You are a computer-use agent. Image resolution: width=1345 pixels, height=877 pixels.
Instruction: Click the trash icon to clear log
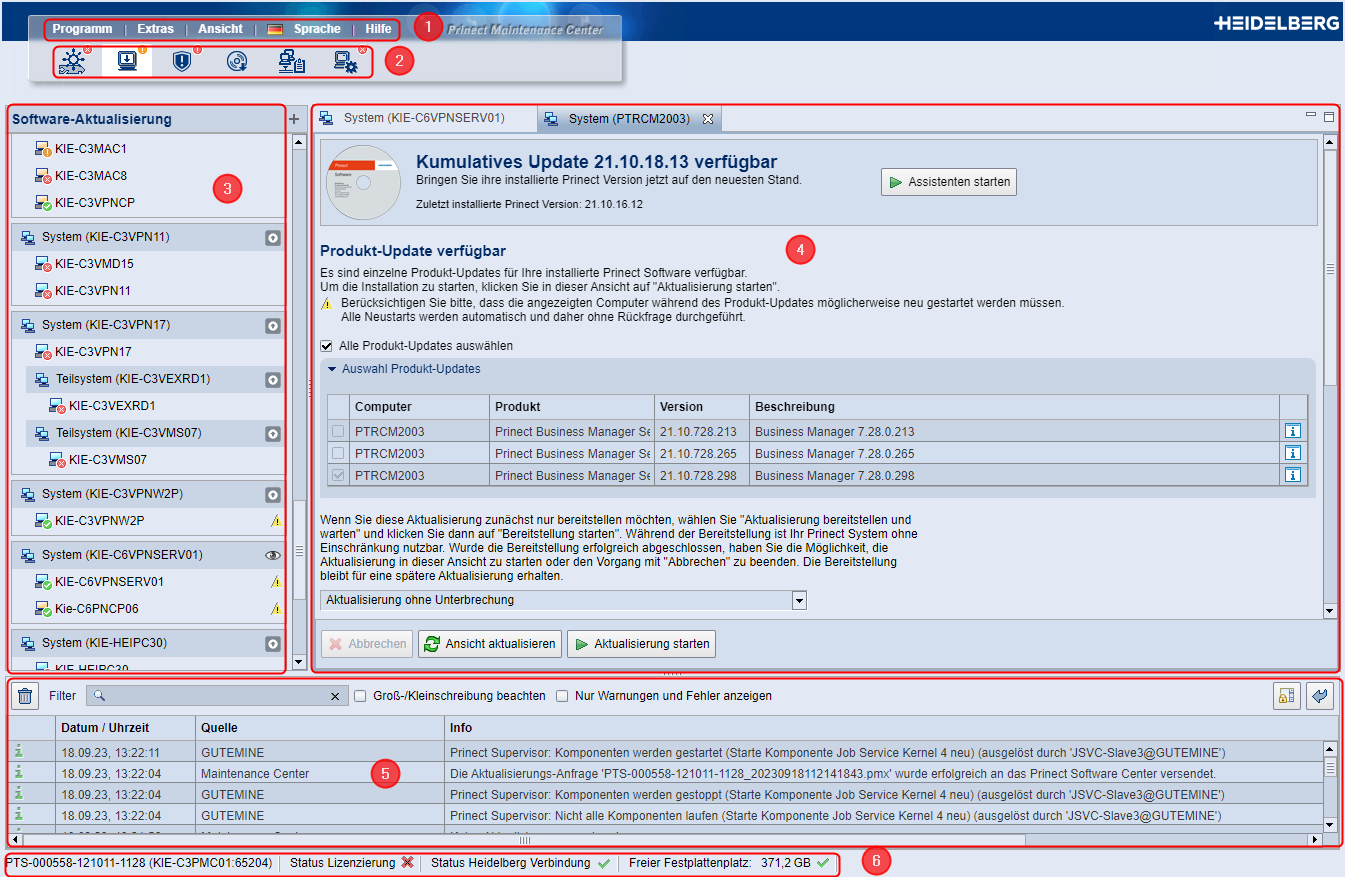point(26,696)
